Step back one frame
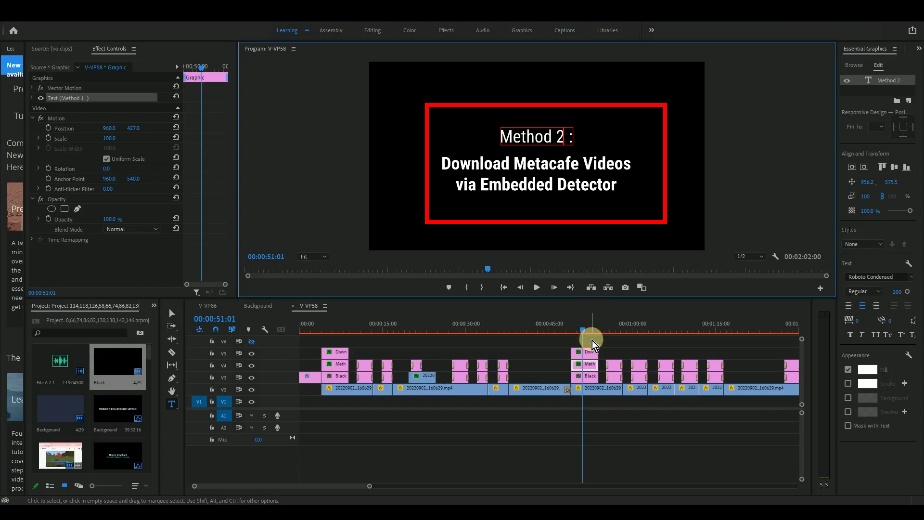 pyautogui.click(x=520, y=288)
